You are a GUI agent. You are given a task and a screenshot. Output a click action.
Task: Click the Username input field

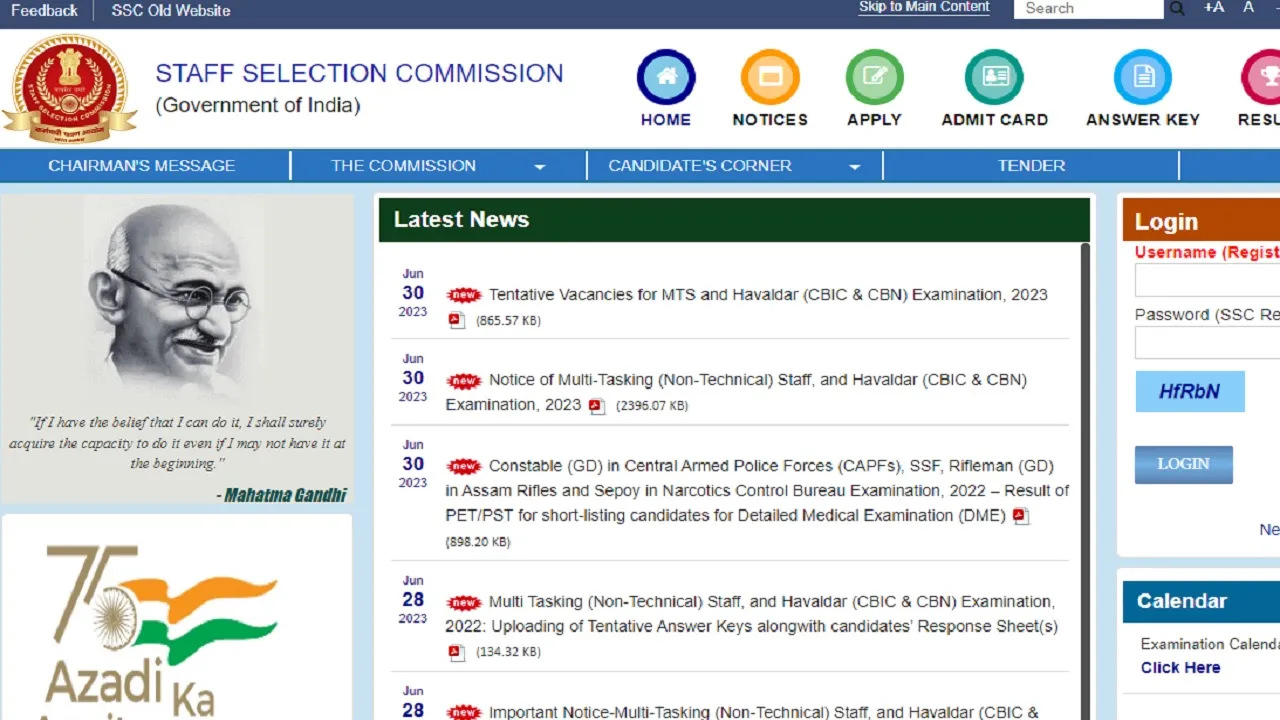pyautogui.click(x=1208, y=280)
